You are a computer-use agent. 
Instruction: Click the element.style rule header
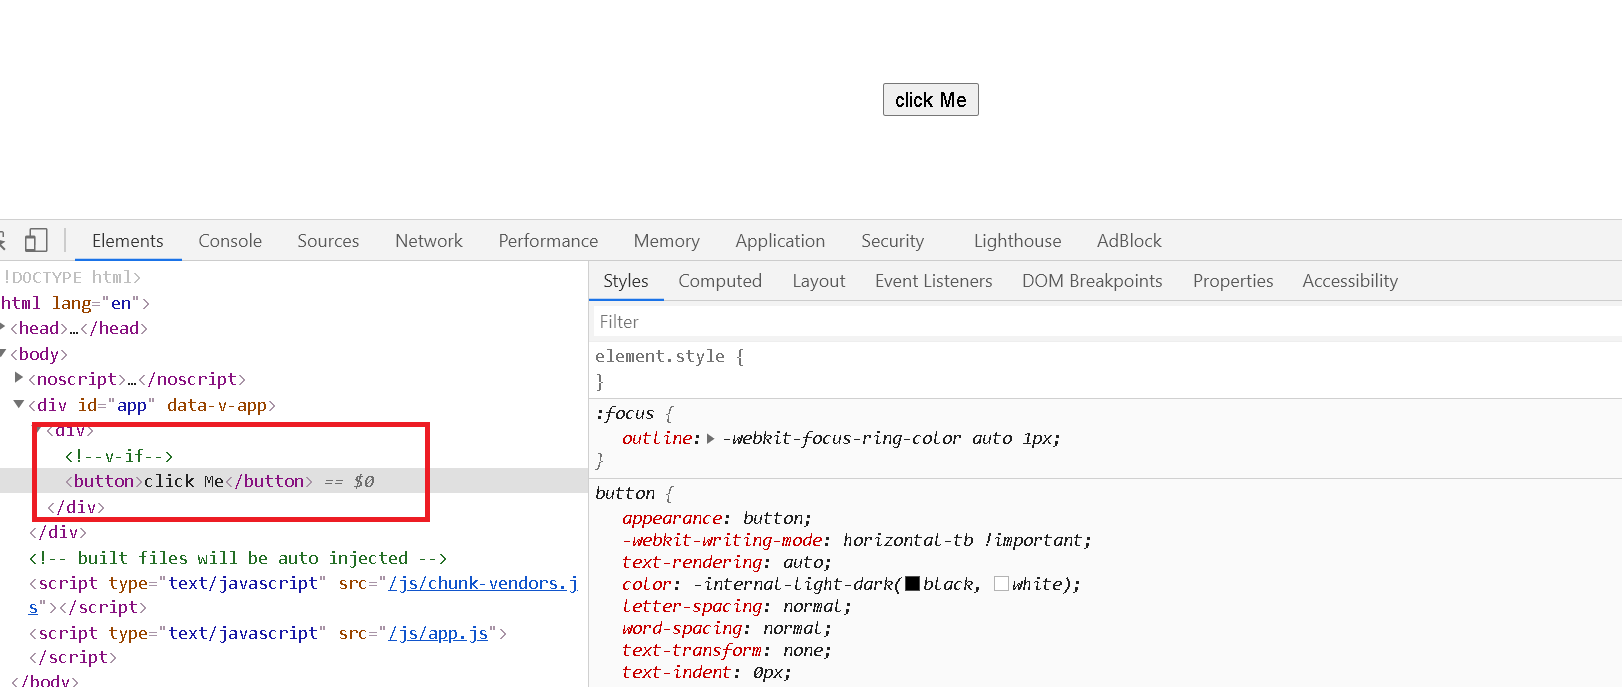(669, 356)
